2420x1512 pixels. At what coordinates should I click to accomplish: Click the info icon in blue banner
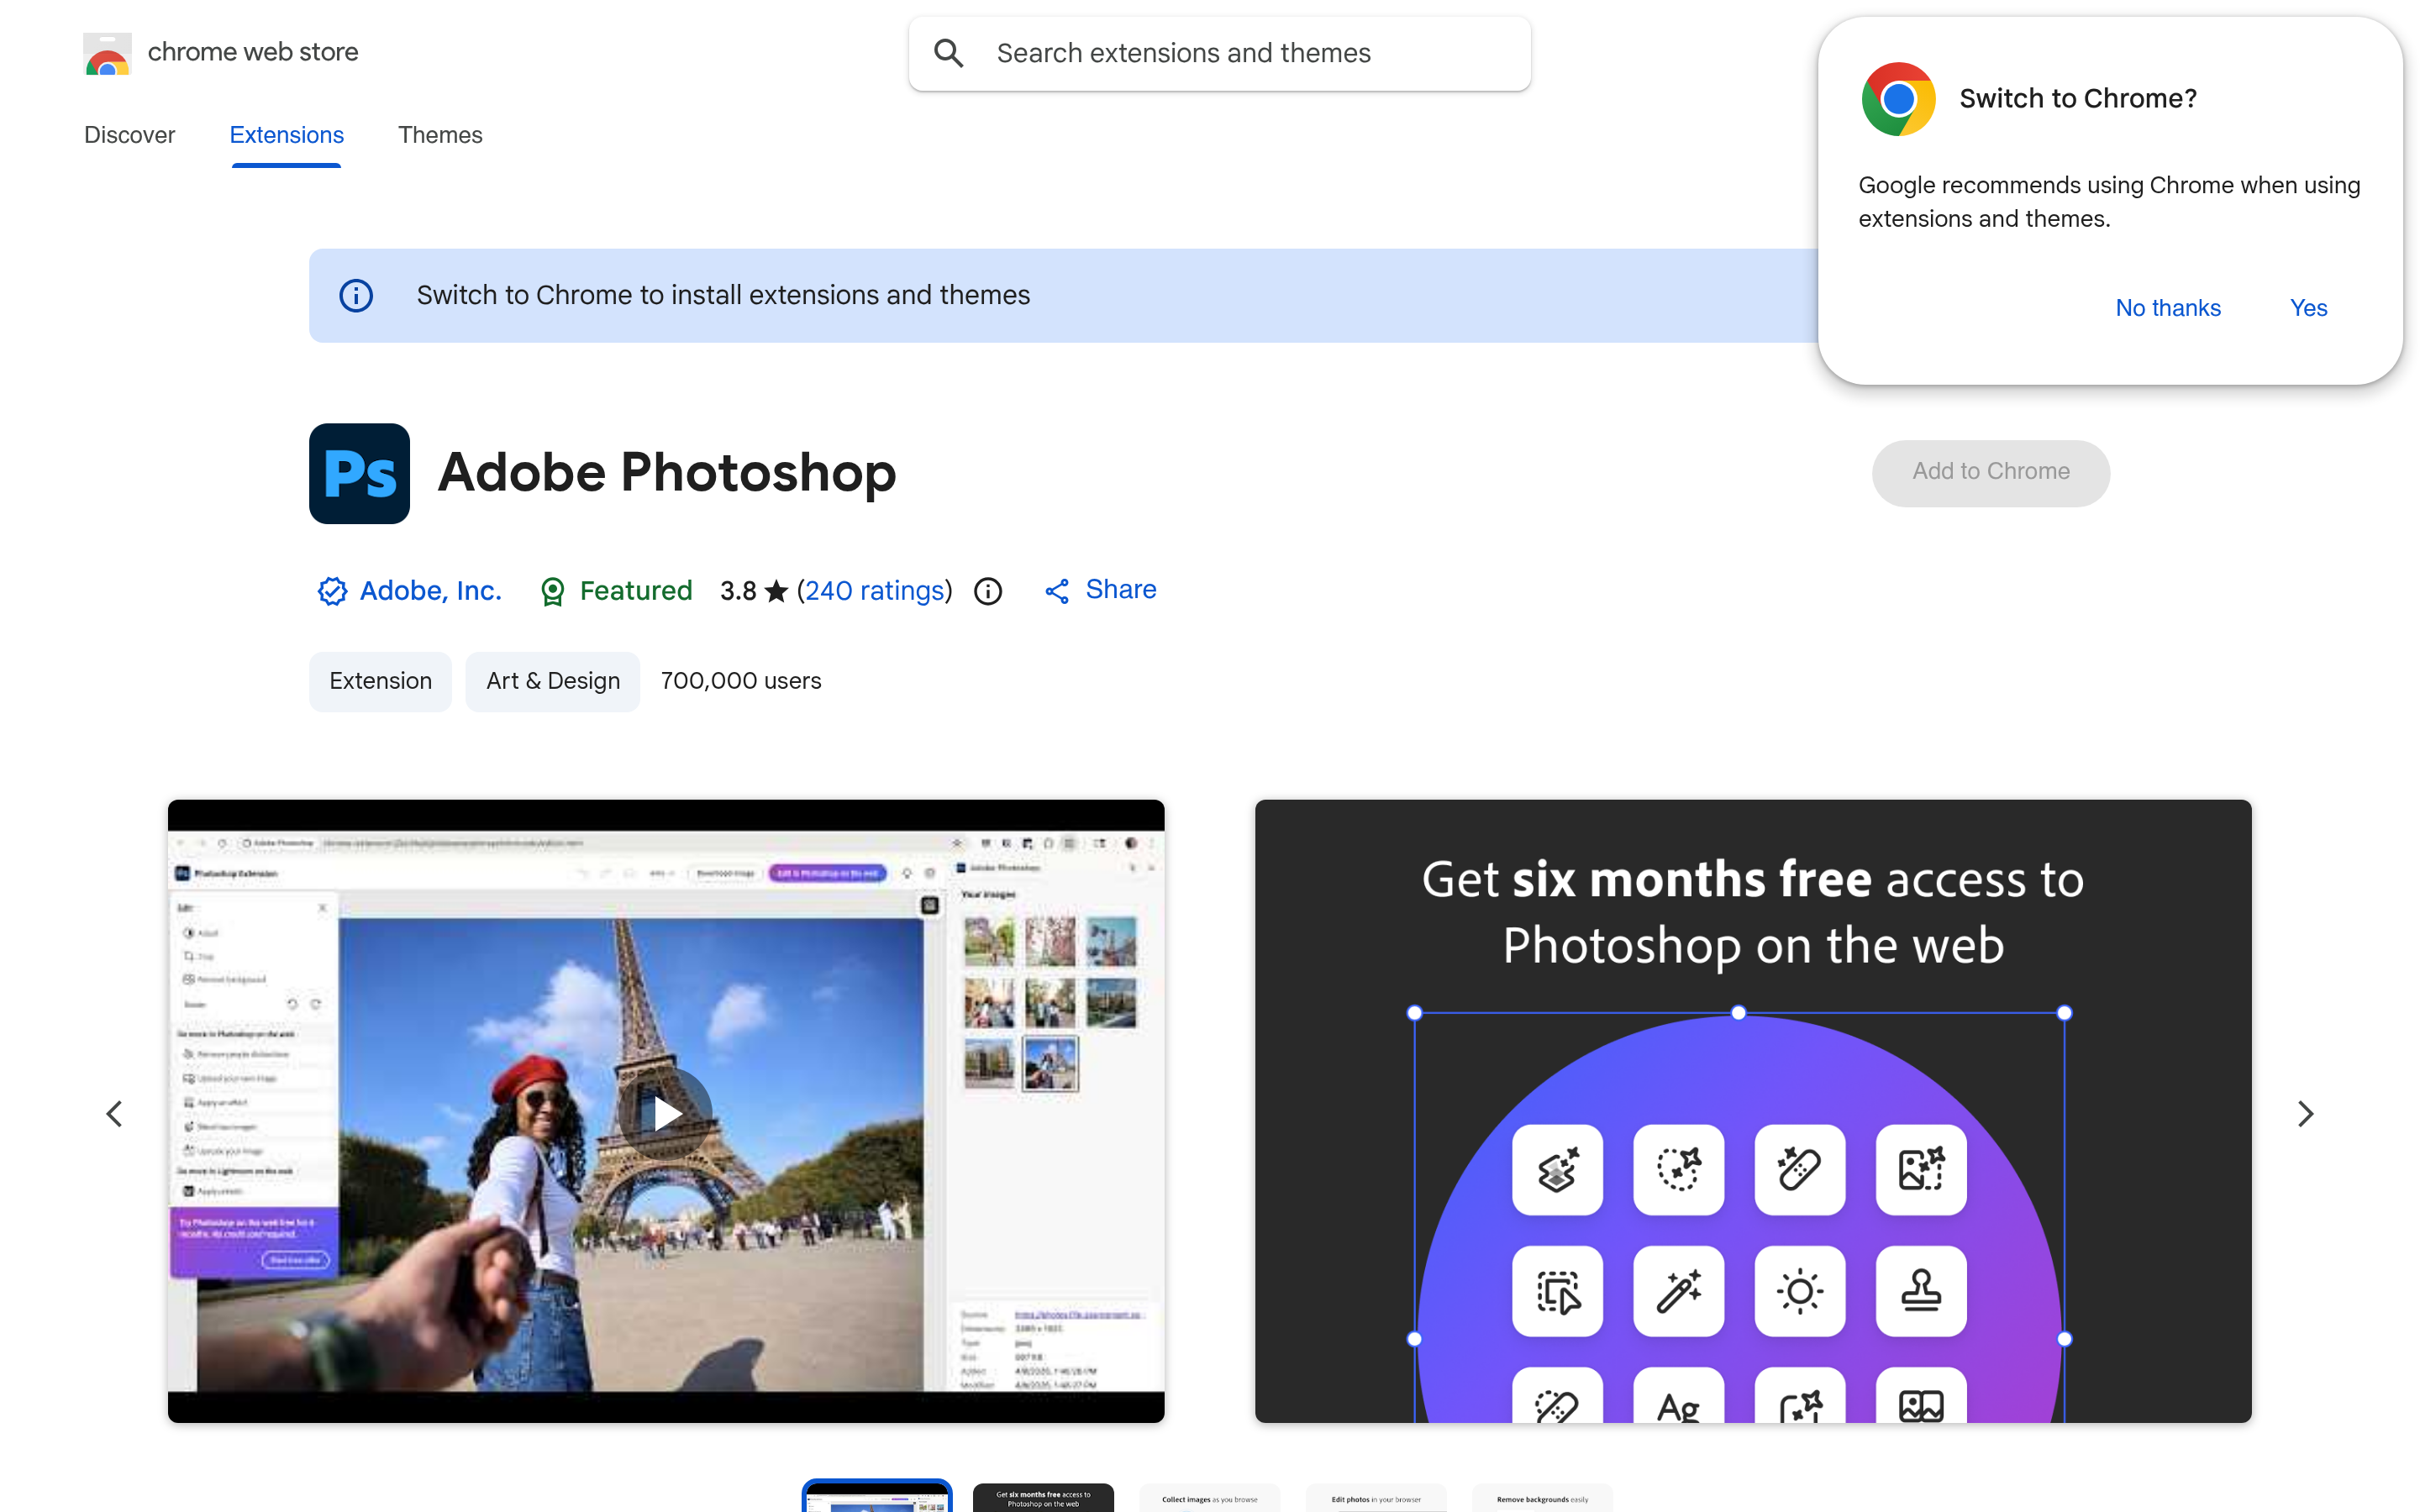tap(356, 295)
